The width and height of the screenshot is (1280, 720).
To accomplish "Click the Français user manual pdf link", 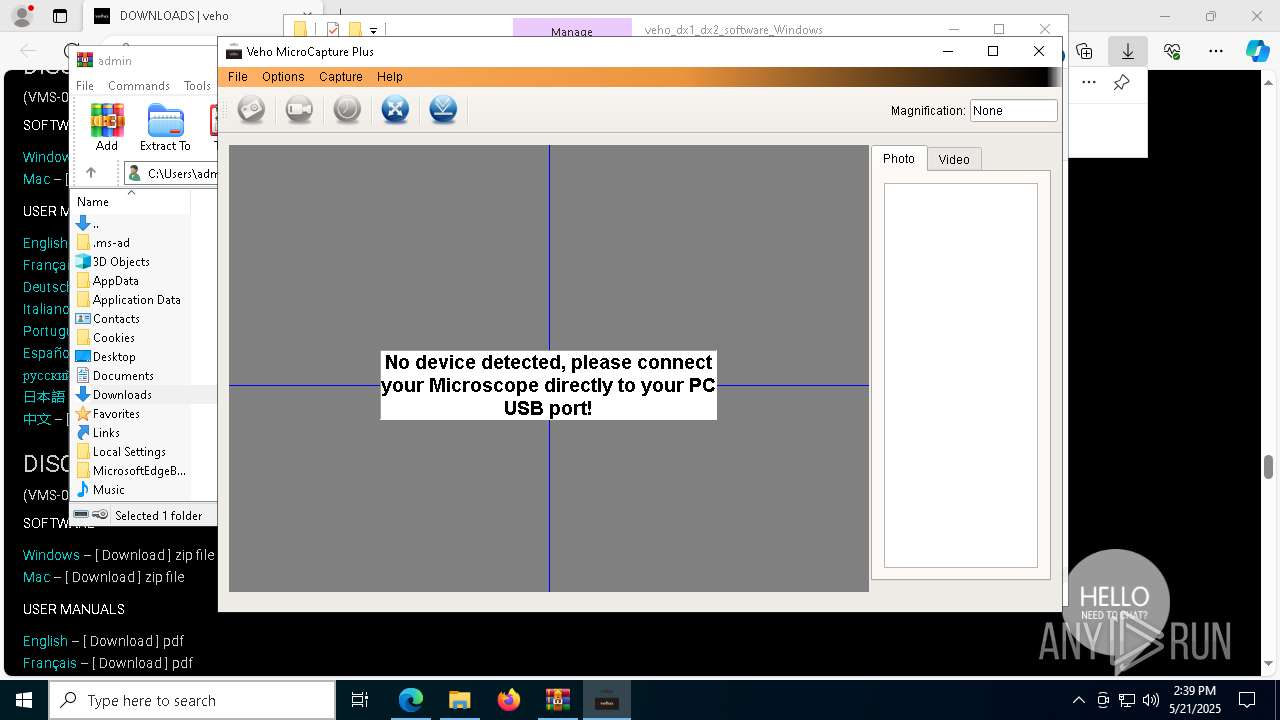I will [50, 663].
